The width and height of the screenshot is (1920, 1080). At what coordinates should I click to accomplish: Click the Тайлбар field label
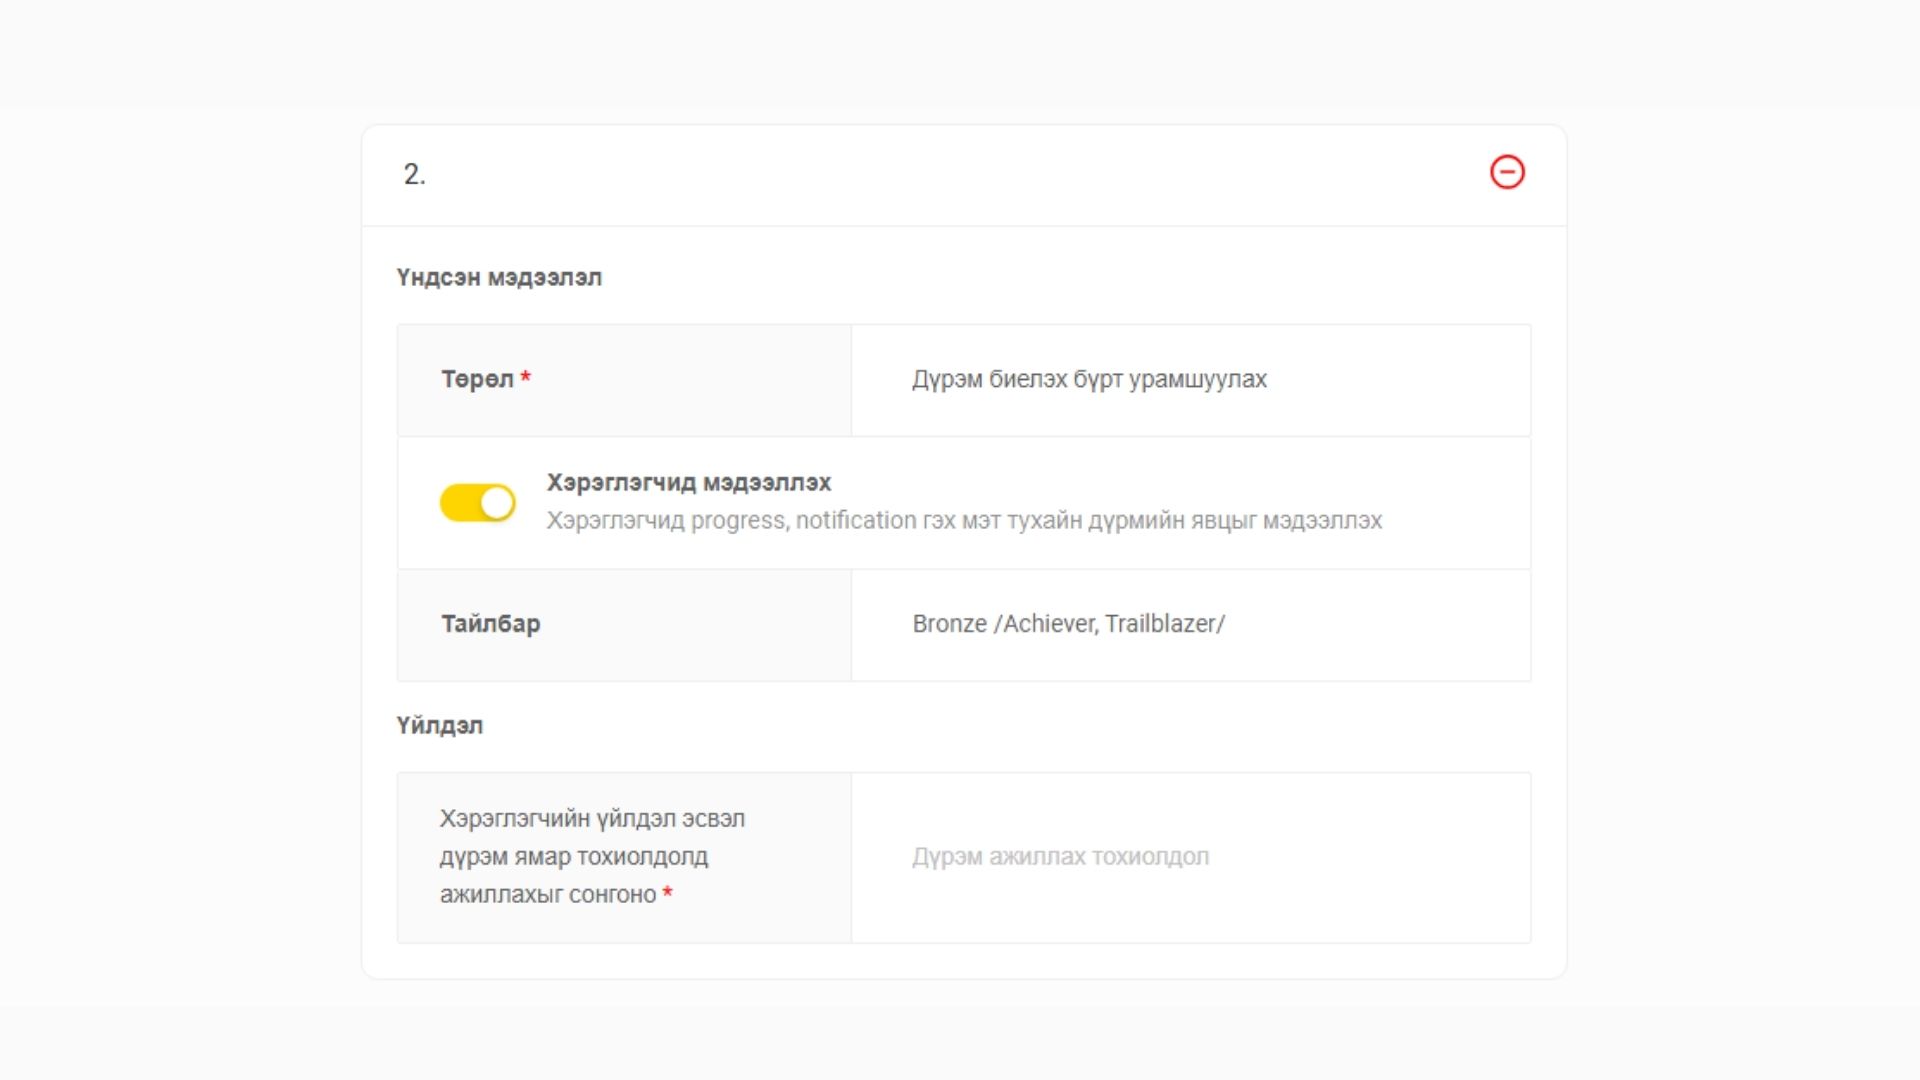click(x=490, y=624)
